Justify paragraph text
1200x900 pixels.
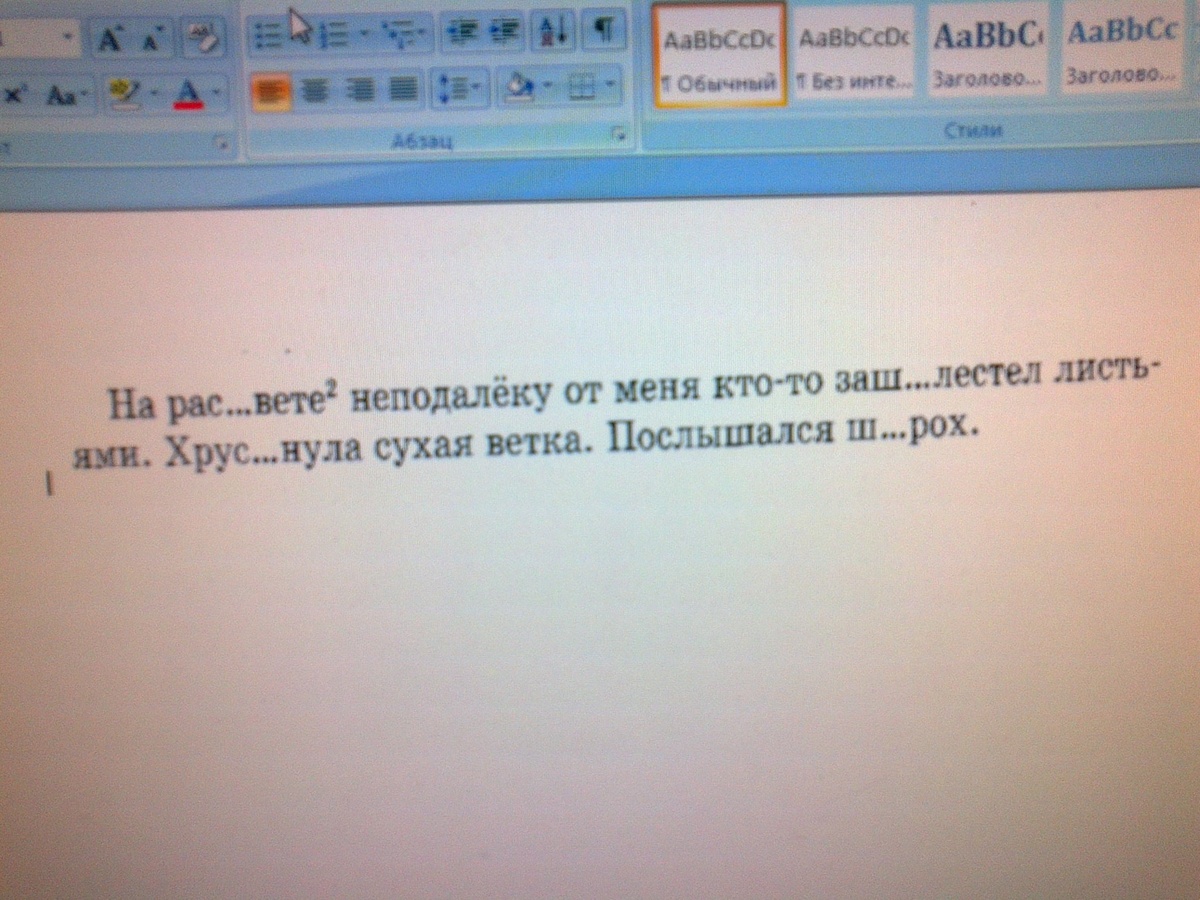[x=403, y=91]
